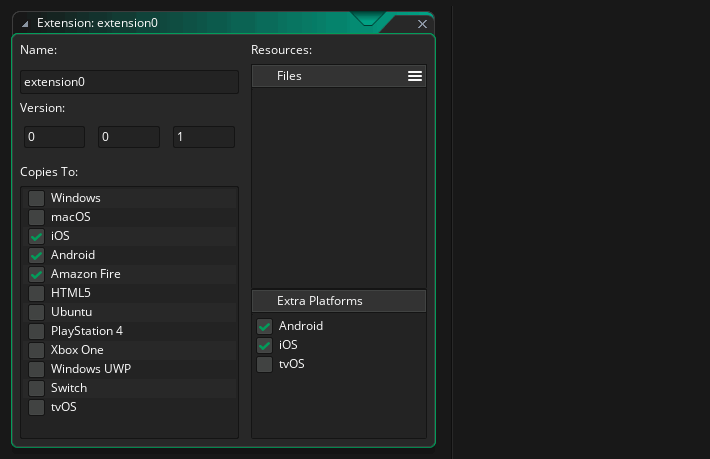Click the 'Copies To:' label

click(x=49, y=172)
